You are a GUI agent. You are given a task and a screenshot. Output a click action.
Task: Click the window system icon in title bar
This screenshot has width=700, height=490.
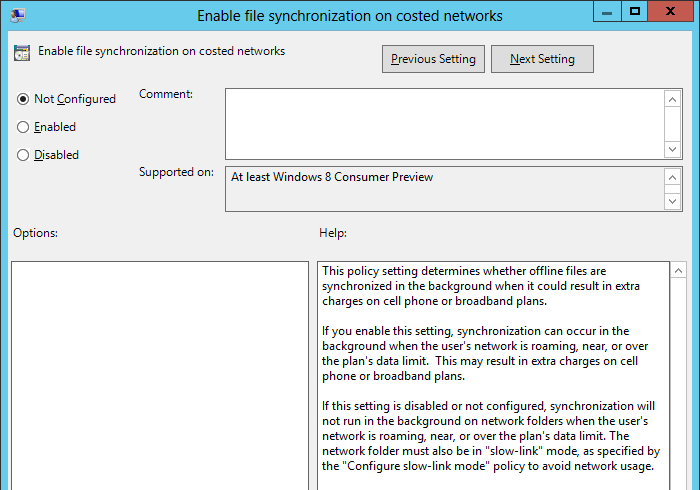(18, 15)
